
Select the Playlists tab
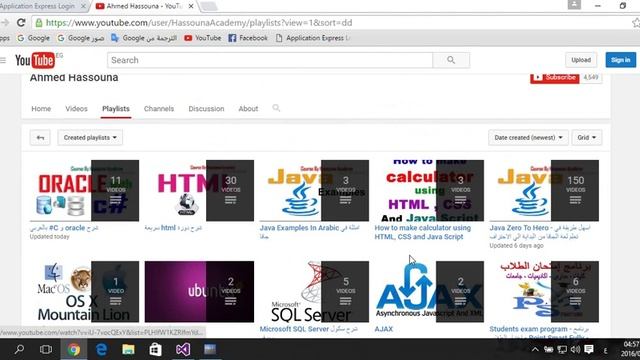tap(116, 109)
